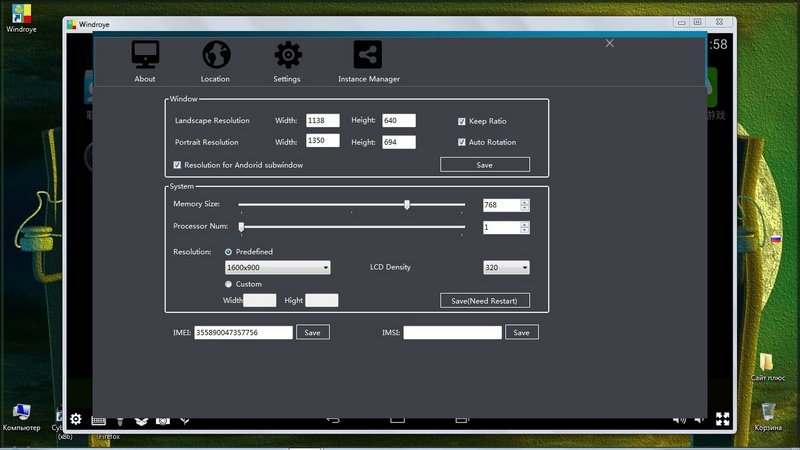Click the Save(Need Restart) button
Image resolution: width=800 pixels, height=450 pixels.
pos(485,301)
